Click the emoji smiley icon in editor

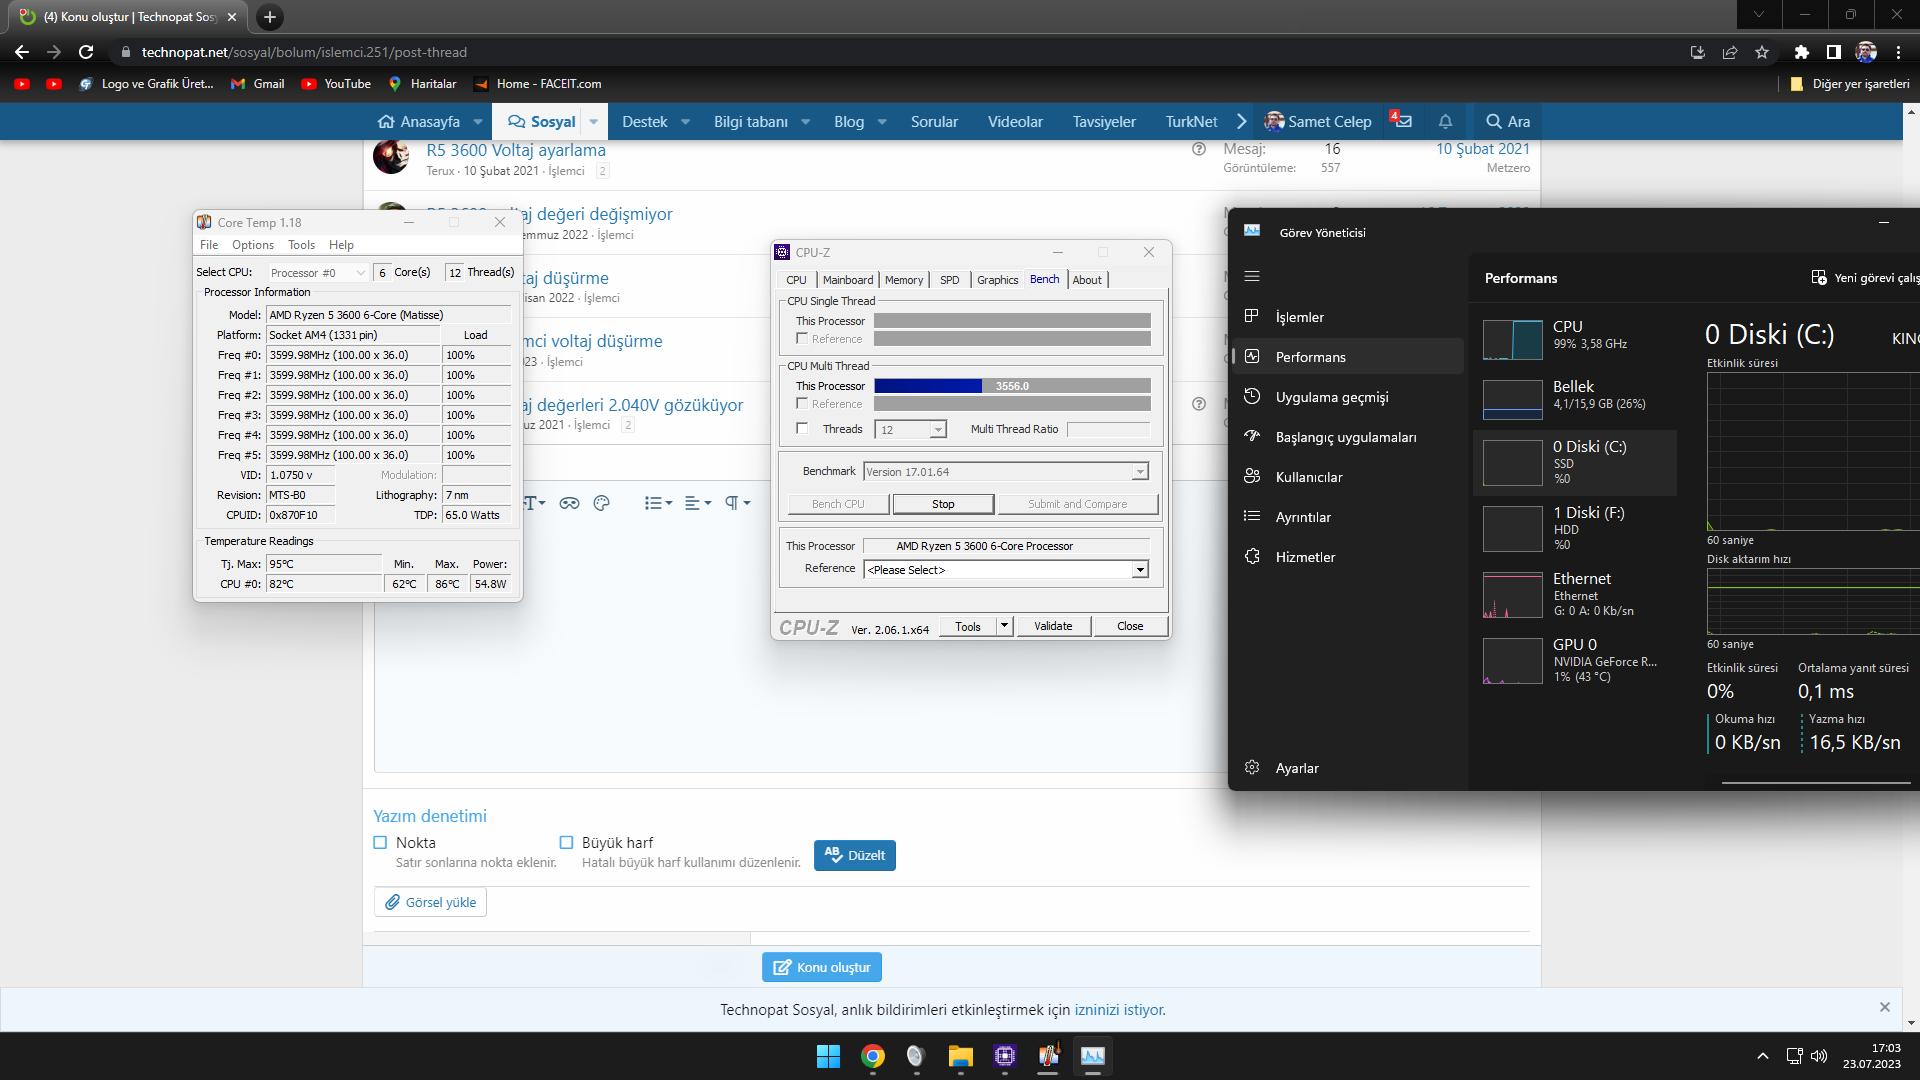point(601,503)
